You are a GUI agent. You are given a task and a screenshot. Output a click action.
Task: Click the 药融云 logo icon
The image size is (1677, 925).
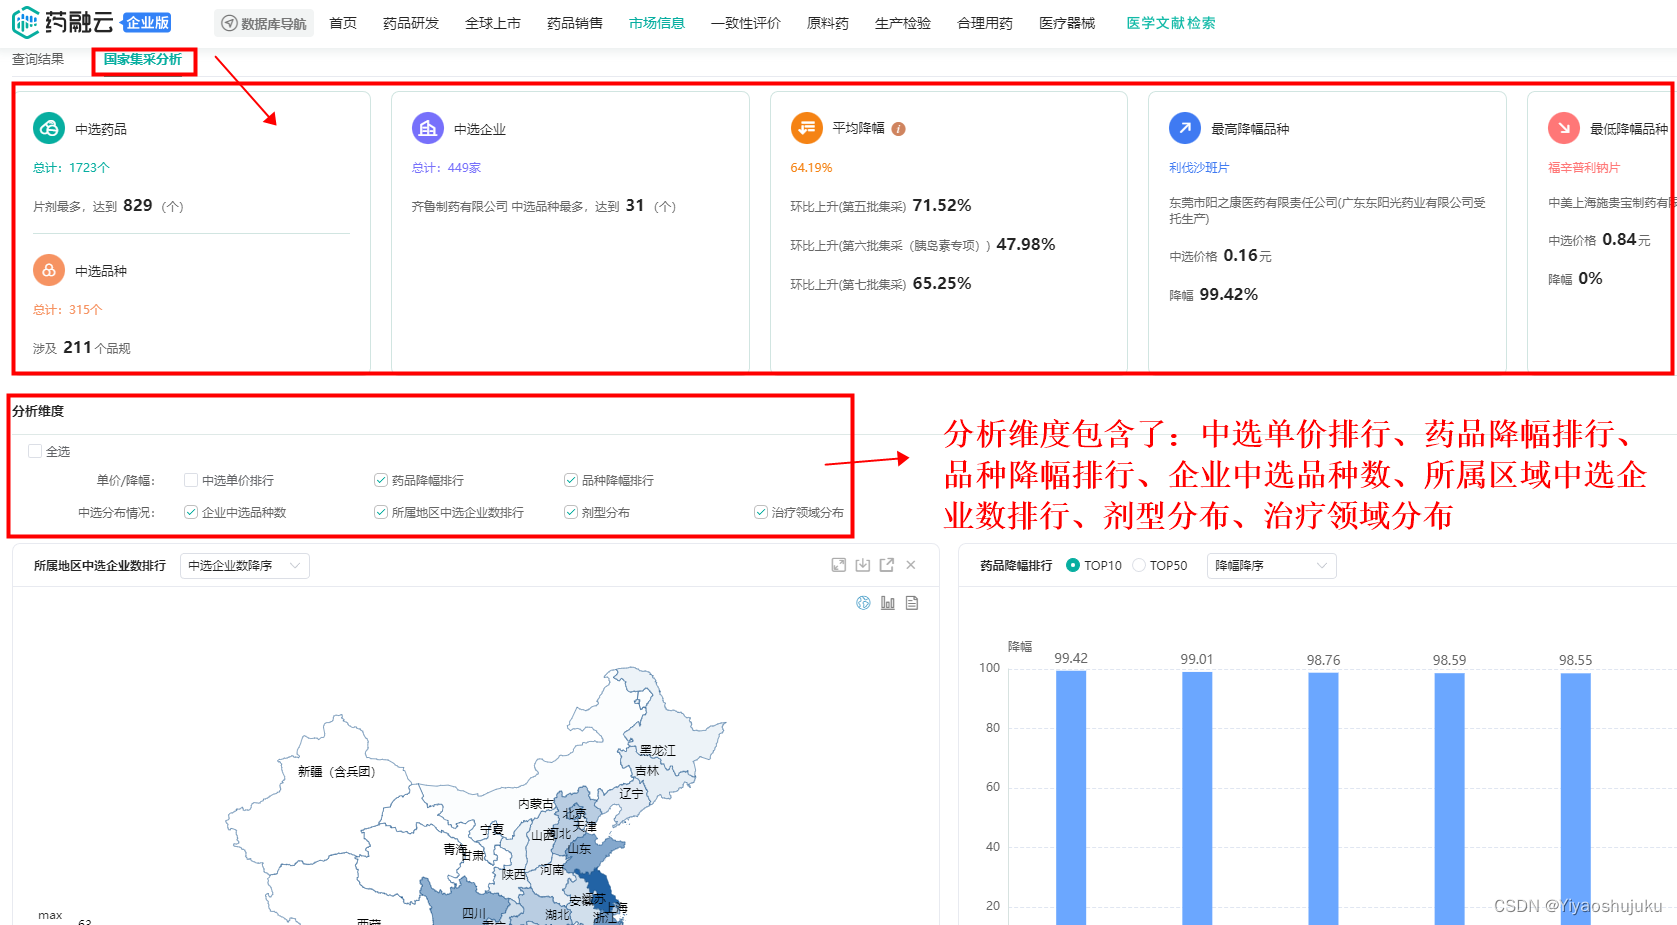[25, 22]
